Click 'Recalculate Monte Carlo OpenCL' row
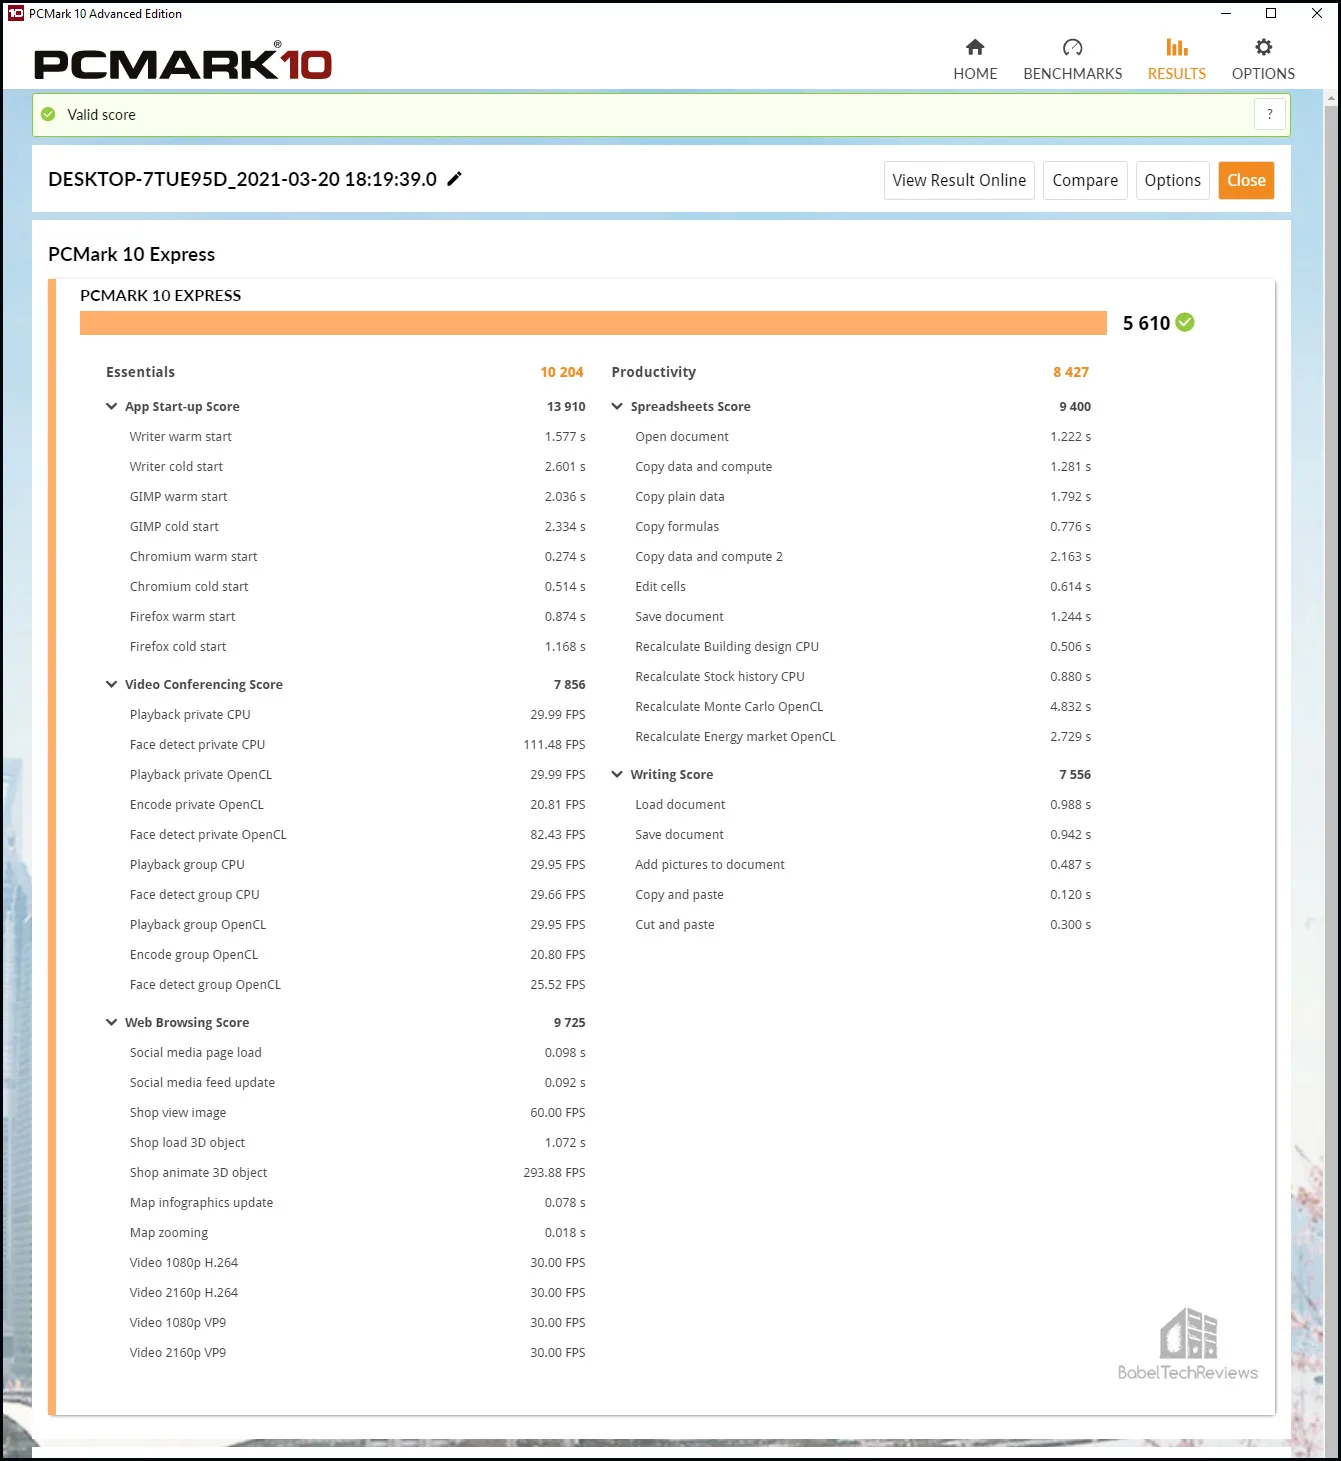 tap(863, 707)
